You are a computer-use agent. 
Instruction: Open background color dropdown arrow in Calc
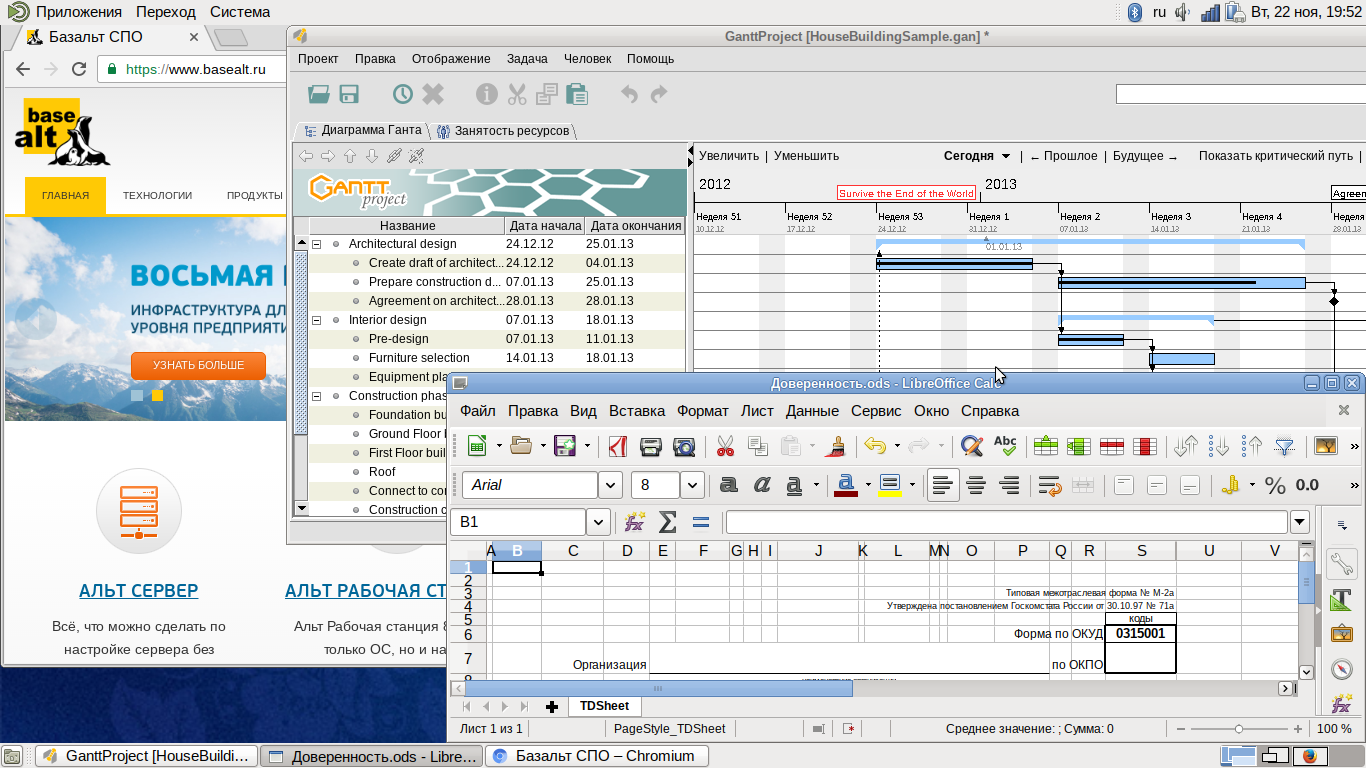(x=911, y=485)
